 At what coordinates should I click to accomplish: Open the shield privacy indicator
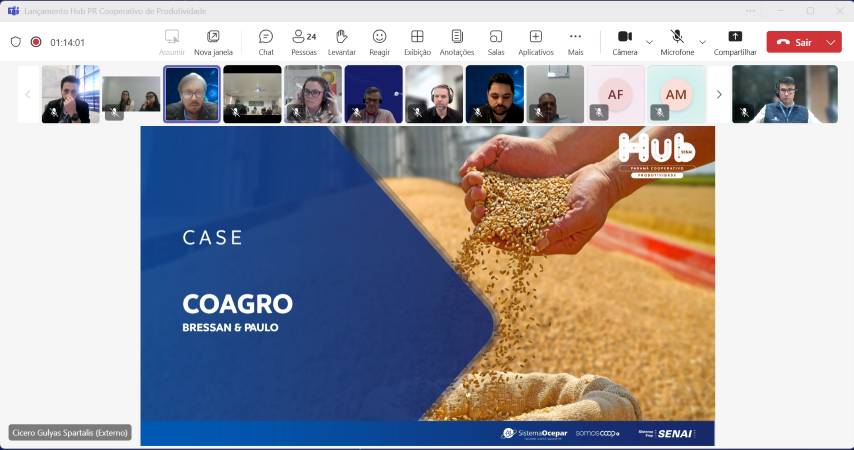(x=16, y=42)
